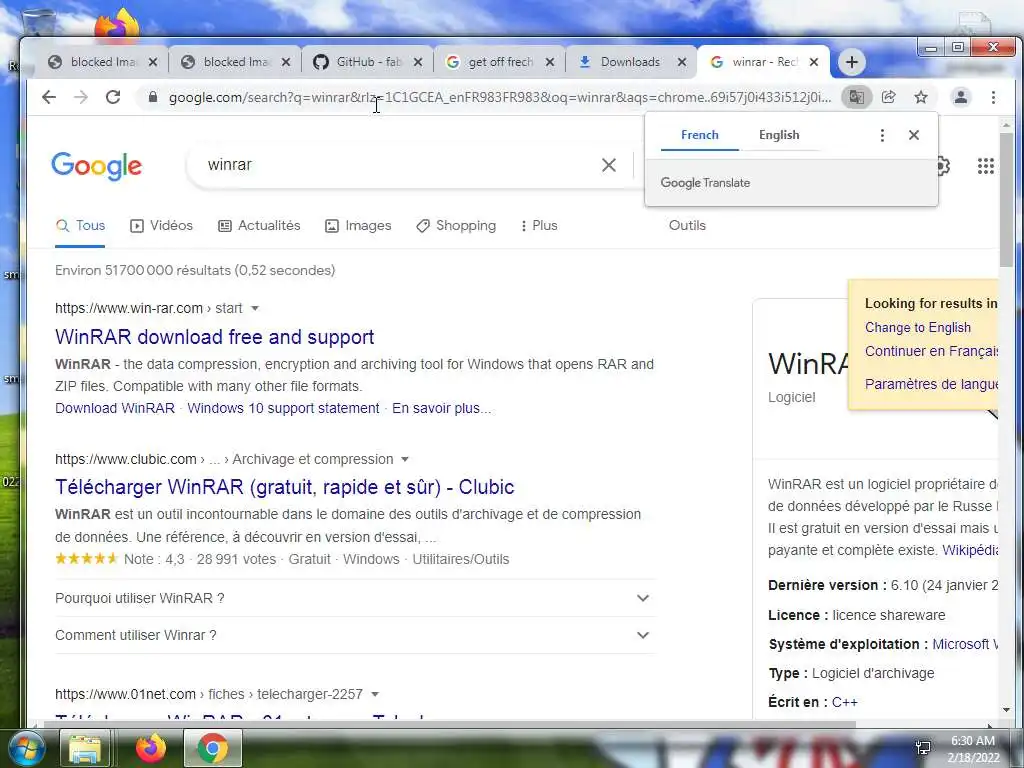
Task: Open the Outils search tools
Action: pos(687,225)
